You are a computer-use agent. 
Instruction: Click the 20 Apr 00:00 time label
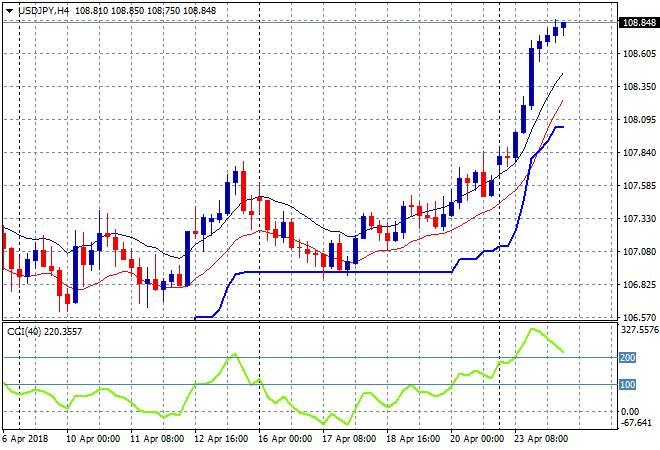point(477,439)
